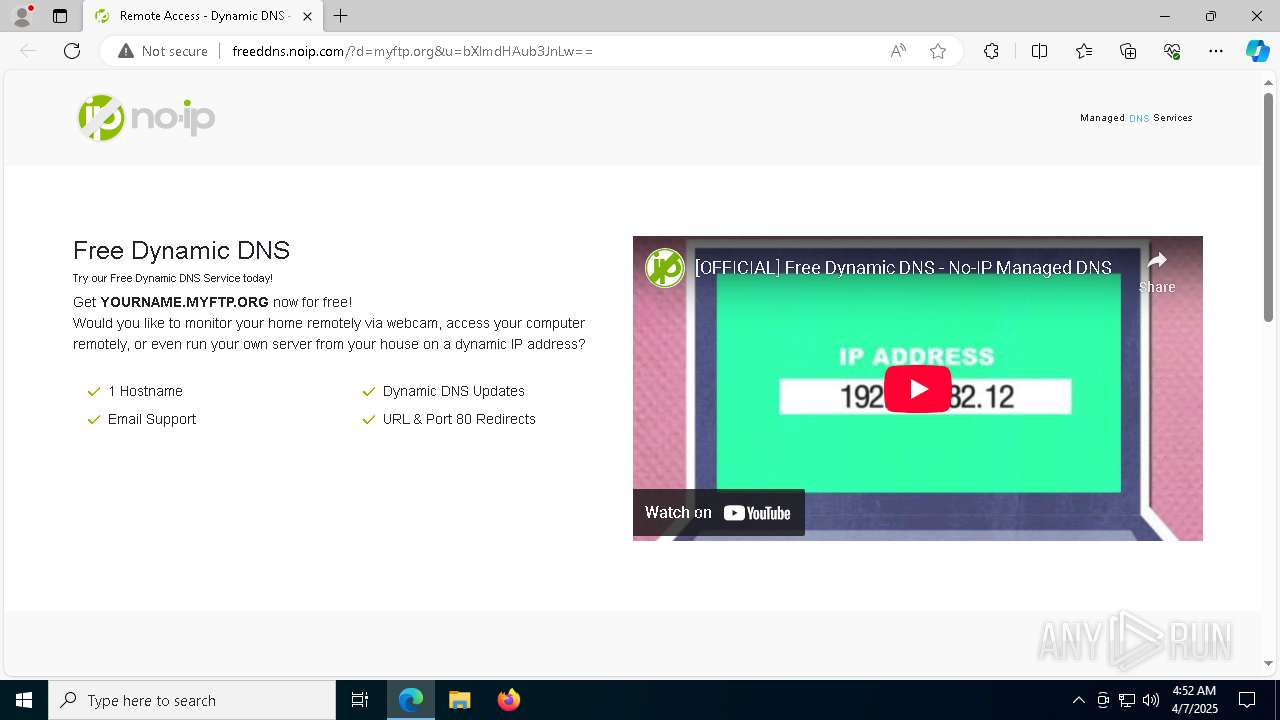This screenshot has width=1280, height=720.
Task: Open Settings and more ellipsis menu
Action: pyautogui.click(x=1216, y=51)
